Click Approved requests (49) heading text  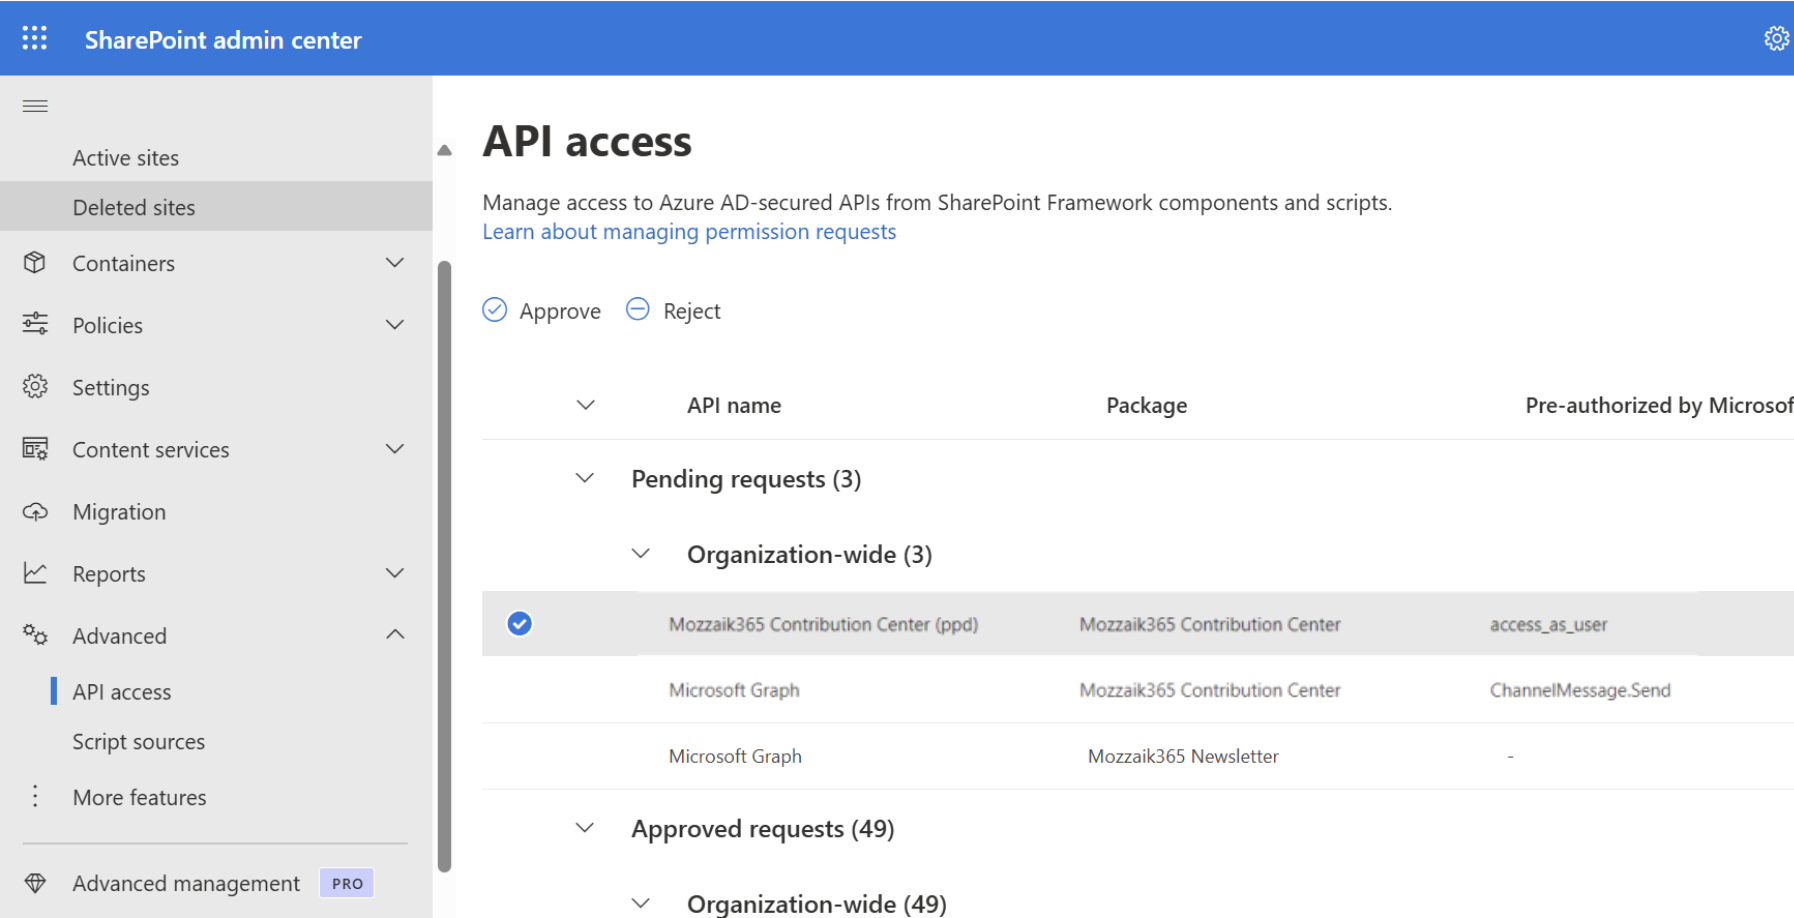[763, 829]
